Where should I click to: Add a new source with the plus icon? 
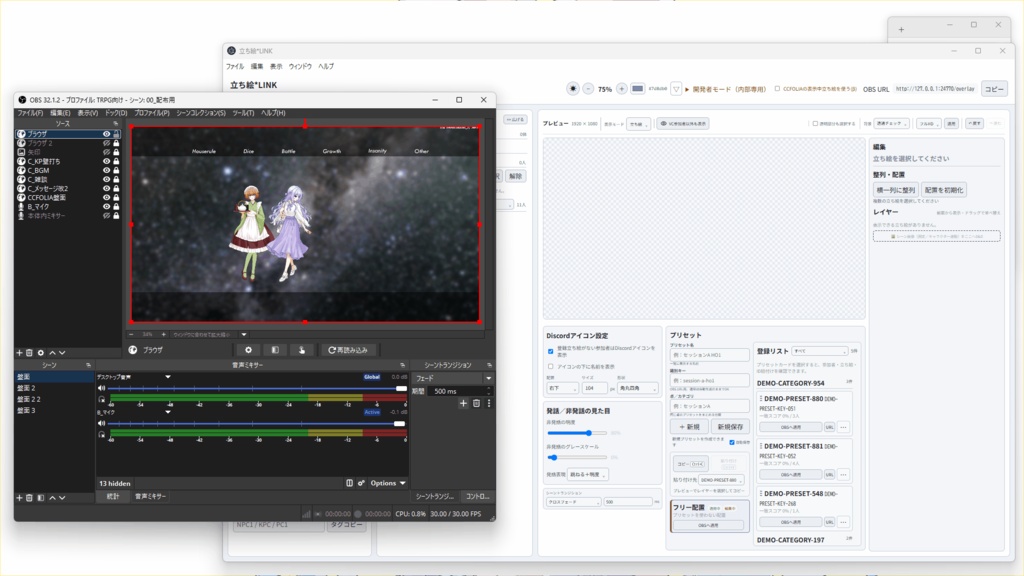(x=19, y=353)
